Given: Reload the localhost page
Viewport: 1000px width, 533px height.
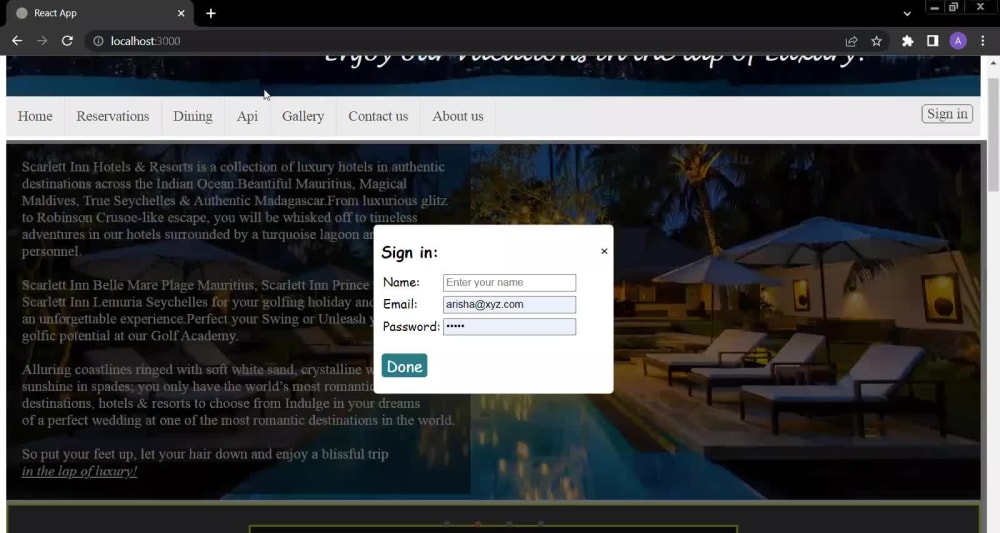Looking at the screenshot, I should coord(67,41).
